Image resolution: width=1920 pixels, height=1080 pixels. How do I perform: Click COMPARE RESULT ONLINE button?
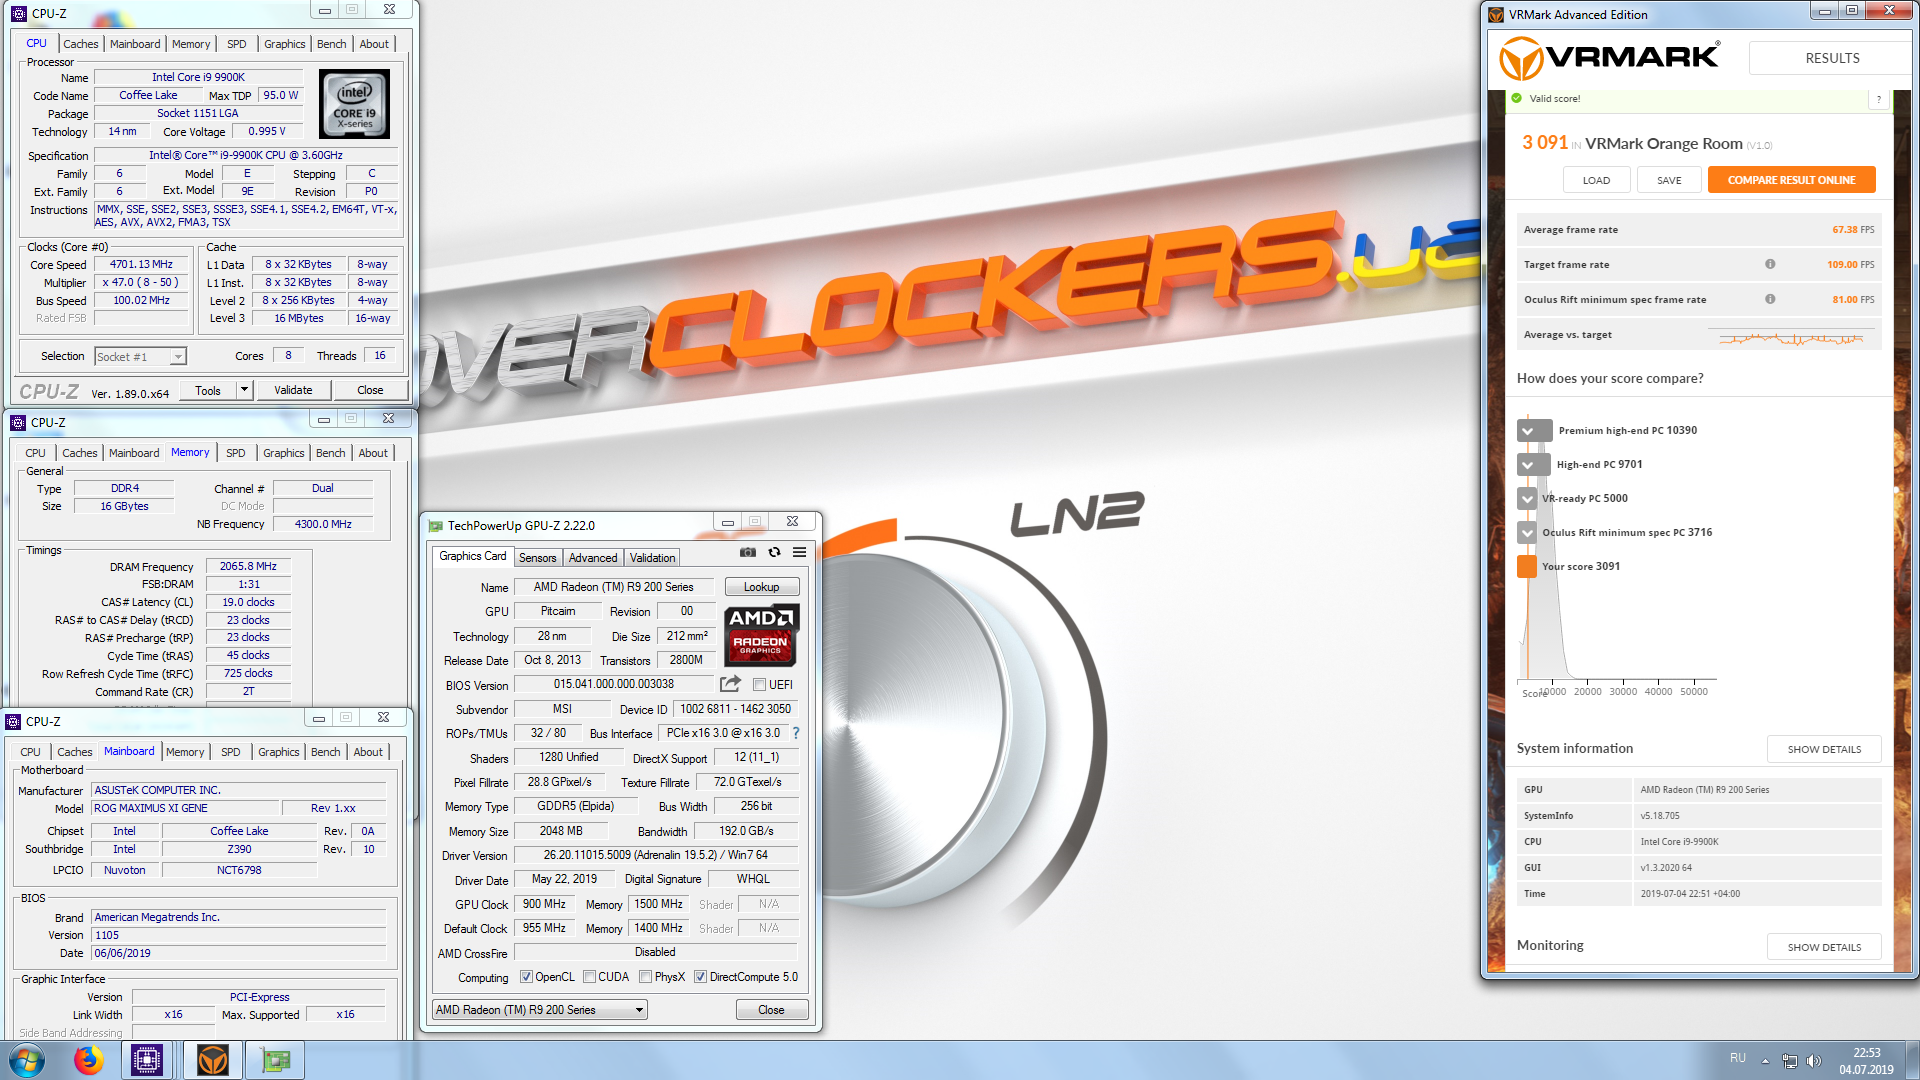[1791, 180]
